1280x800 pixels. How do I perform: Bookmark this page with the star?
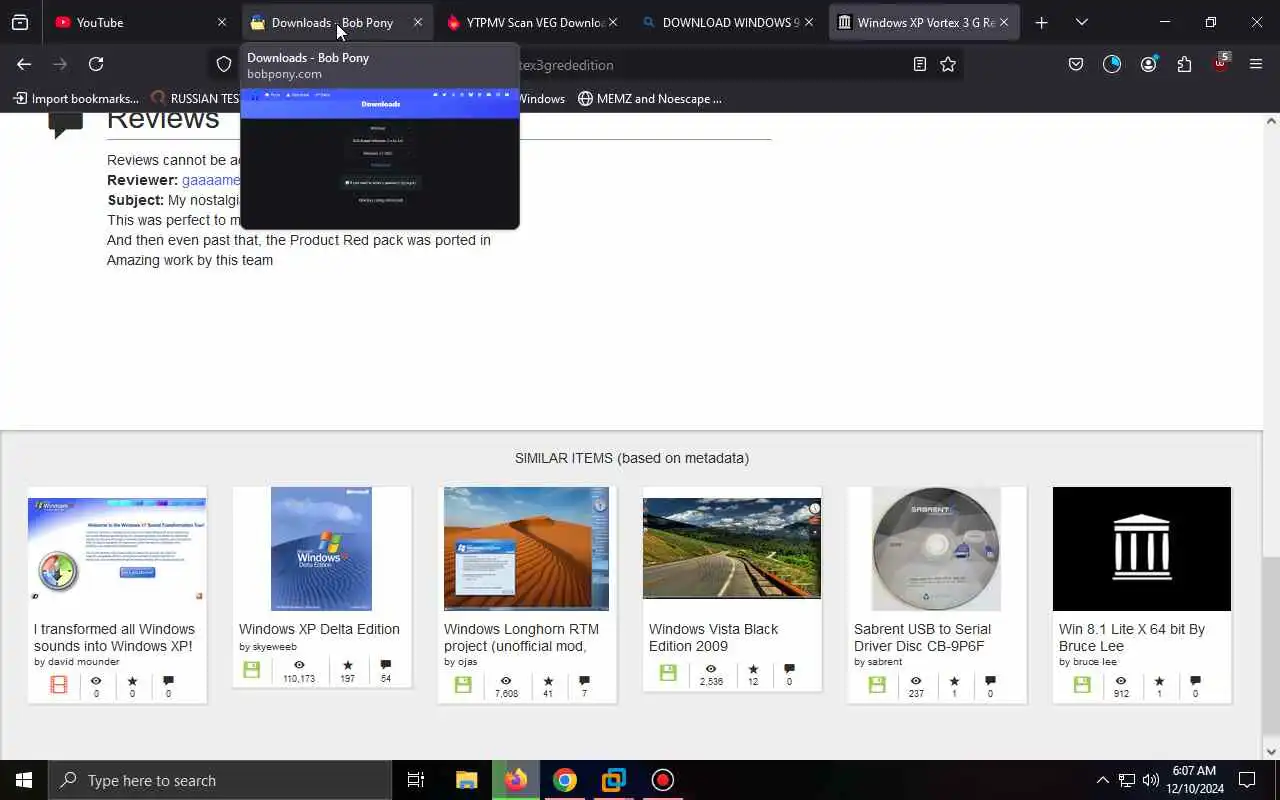click(x=948, y=64)
